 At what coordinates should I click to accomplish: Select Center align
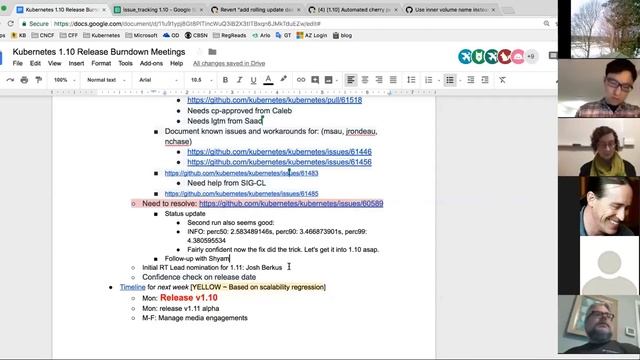point(365,80)
